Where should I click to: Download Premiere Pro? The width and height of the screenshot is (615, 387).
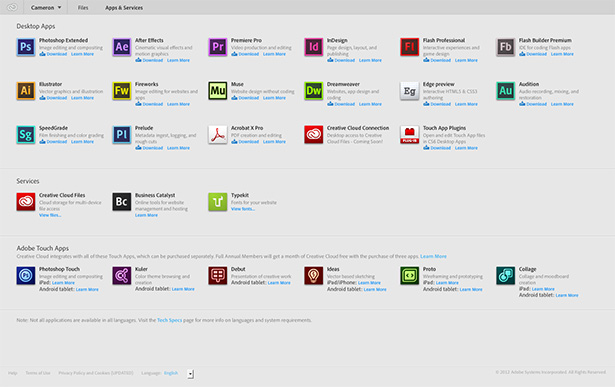point(245,54)
